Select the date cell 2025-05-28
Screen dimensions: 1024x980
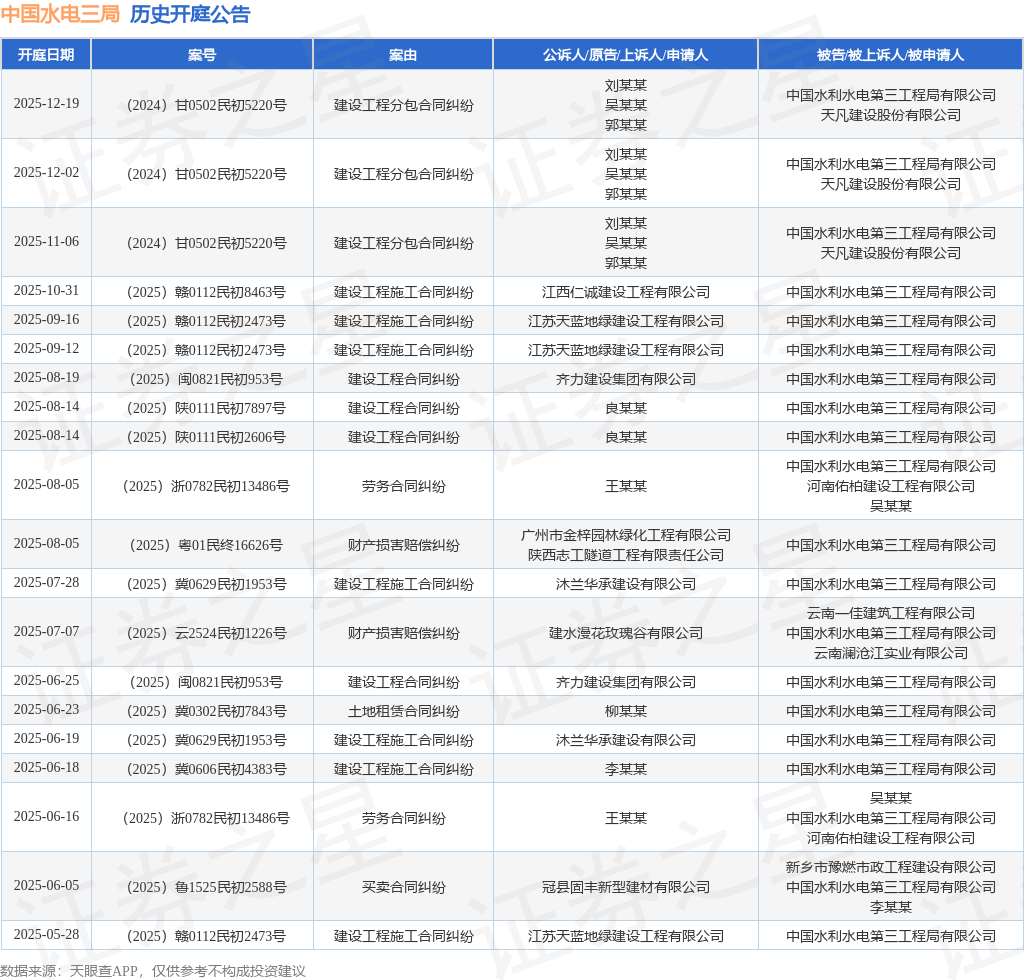click(x=46, y=935)
